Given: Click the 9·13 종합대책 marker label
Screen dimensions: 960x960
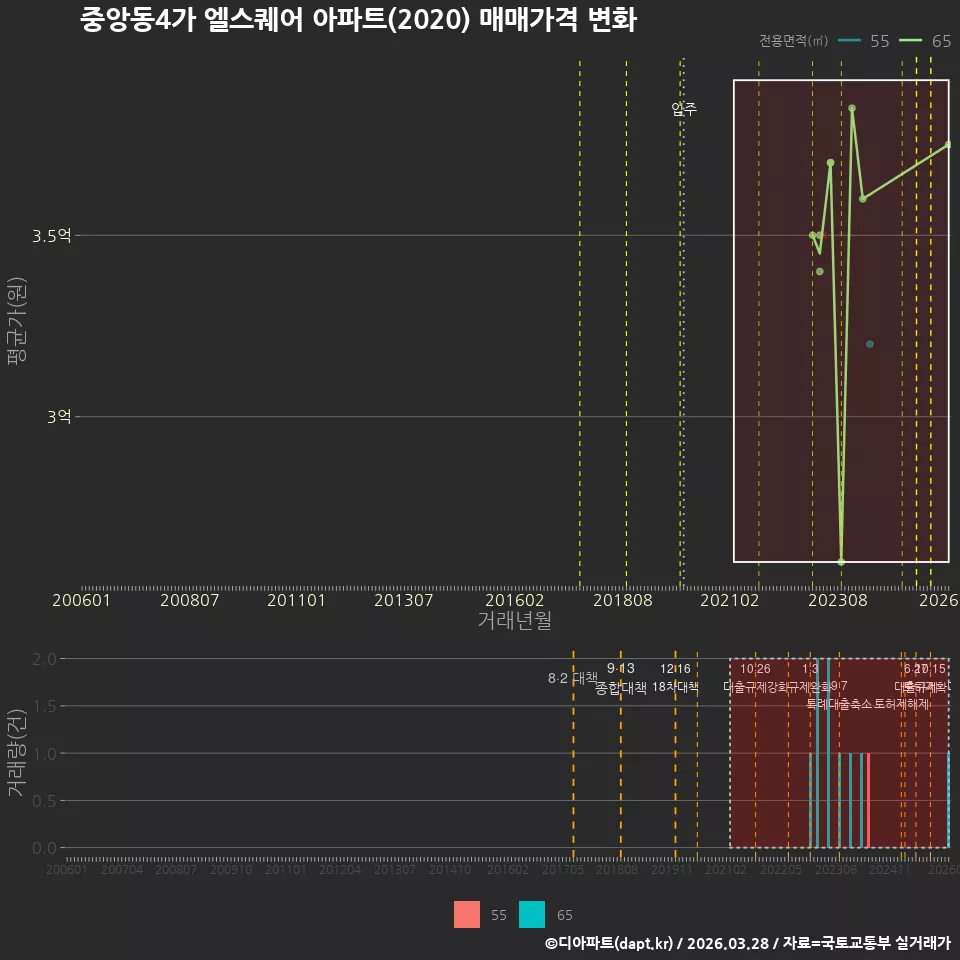Looking at the screenshot, I should [x=620, y=678].
